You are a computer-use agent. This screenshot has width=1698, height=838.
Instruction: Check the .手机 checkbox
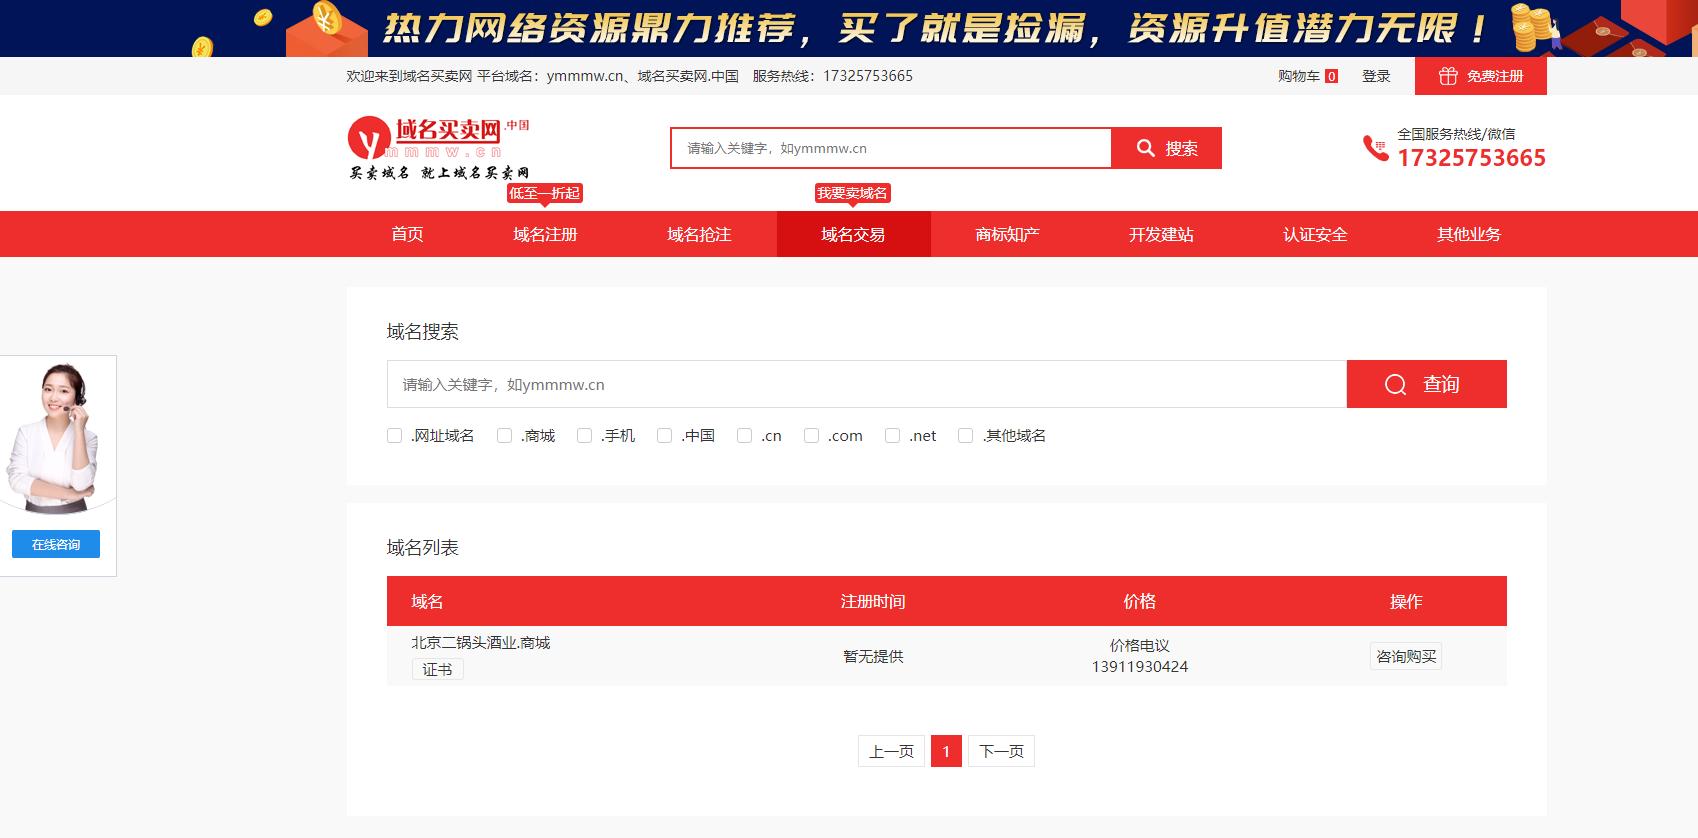coord(584,436)
